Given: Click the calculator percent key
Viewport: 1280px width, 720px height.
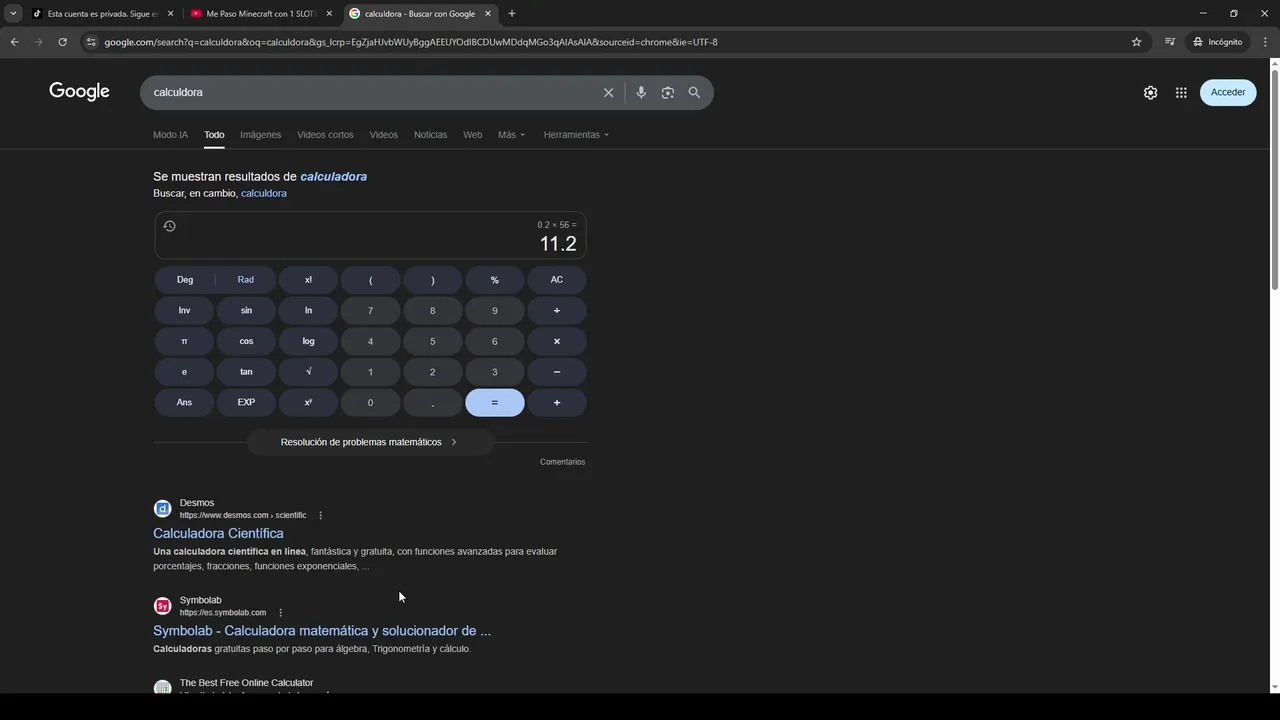Looking at the screenshot, I should tap(494, 280).
